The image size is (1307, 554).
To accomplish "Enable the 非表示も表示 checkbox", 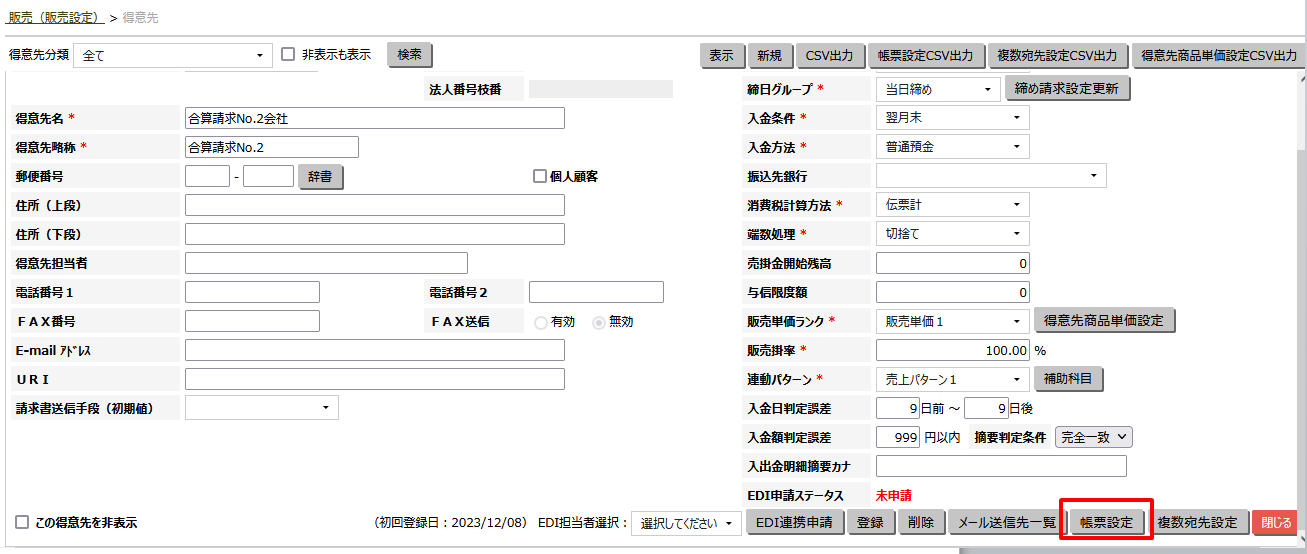I will (x=288, y=55).
